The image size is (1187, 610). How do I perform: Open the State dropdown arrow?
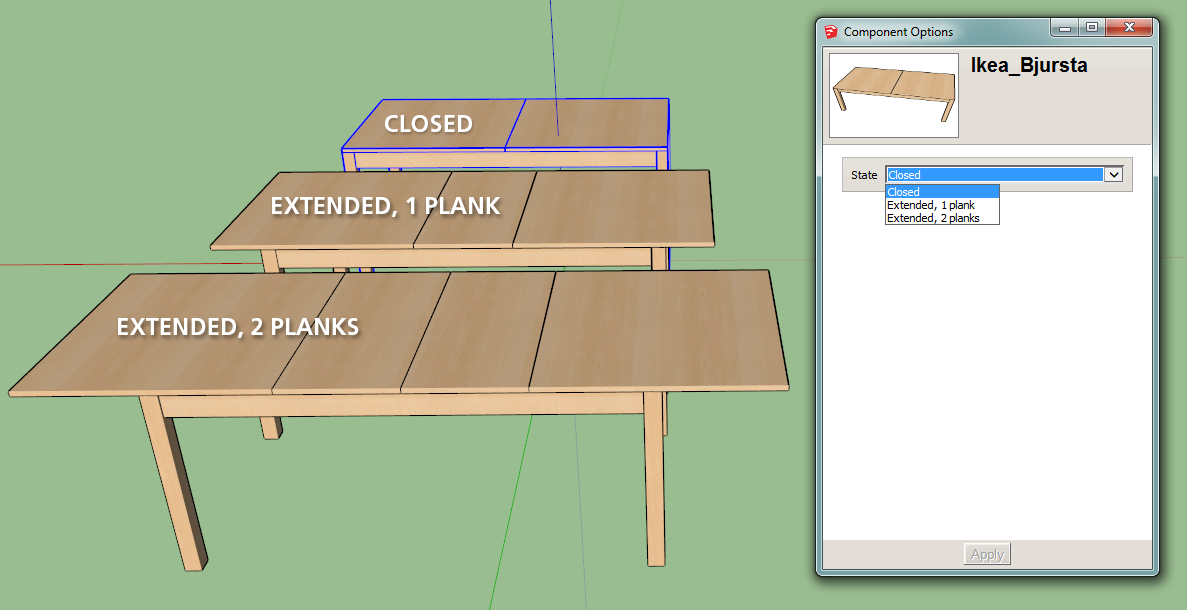click(x=1113, y=175)
